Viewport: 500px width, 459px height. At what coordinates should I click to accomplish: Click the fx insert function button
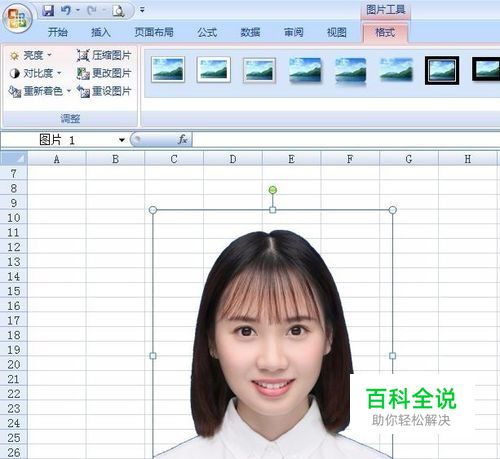183,139
